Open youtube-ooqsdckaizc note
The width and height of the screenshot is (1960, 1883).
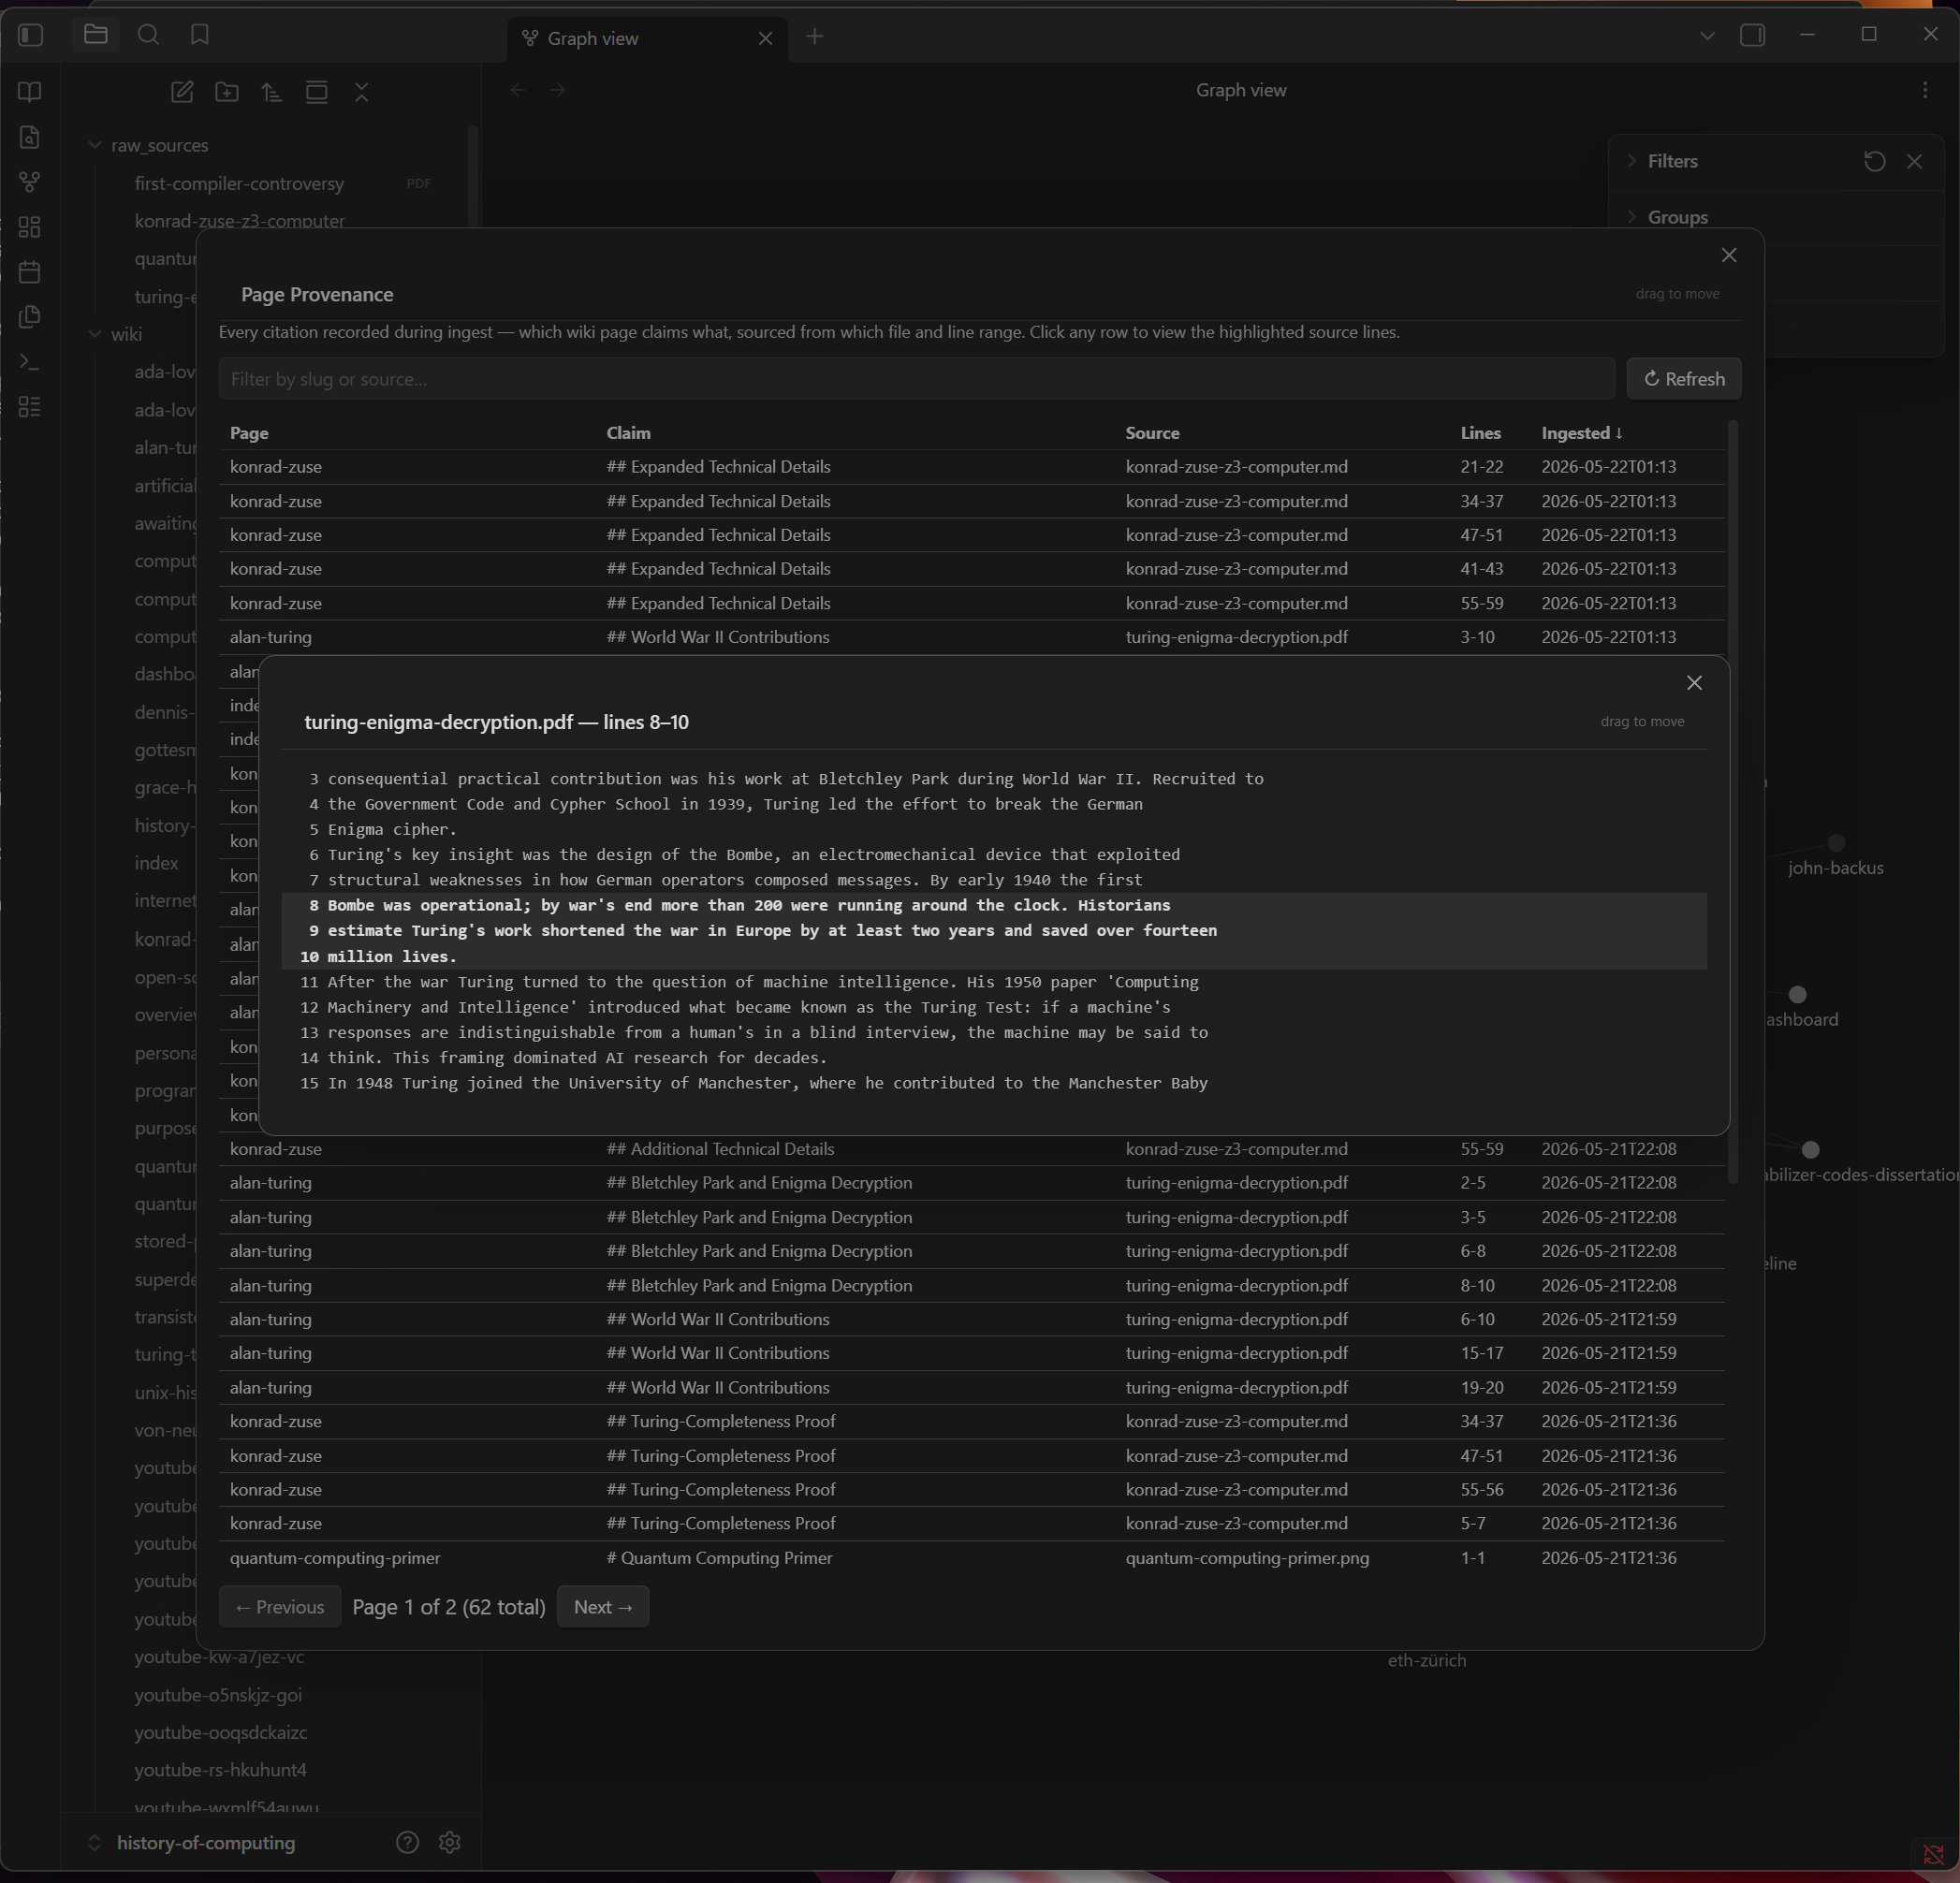coord(221,1732)
